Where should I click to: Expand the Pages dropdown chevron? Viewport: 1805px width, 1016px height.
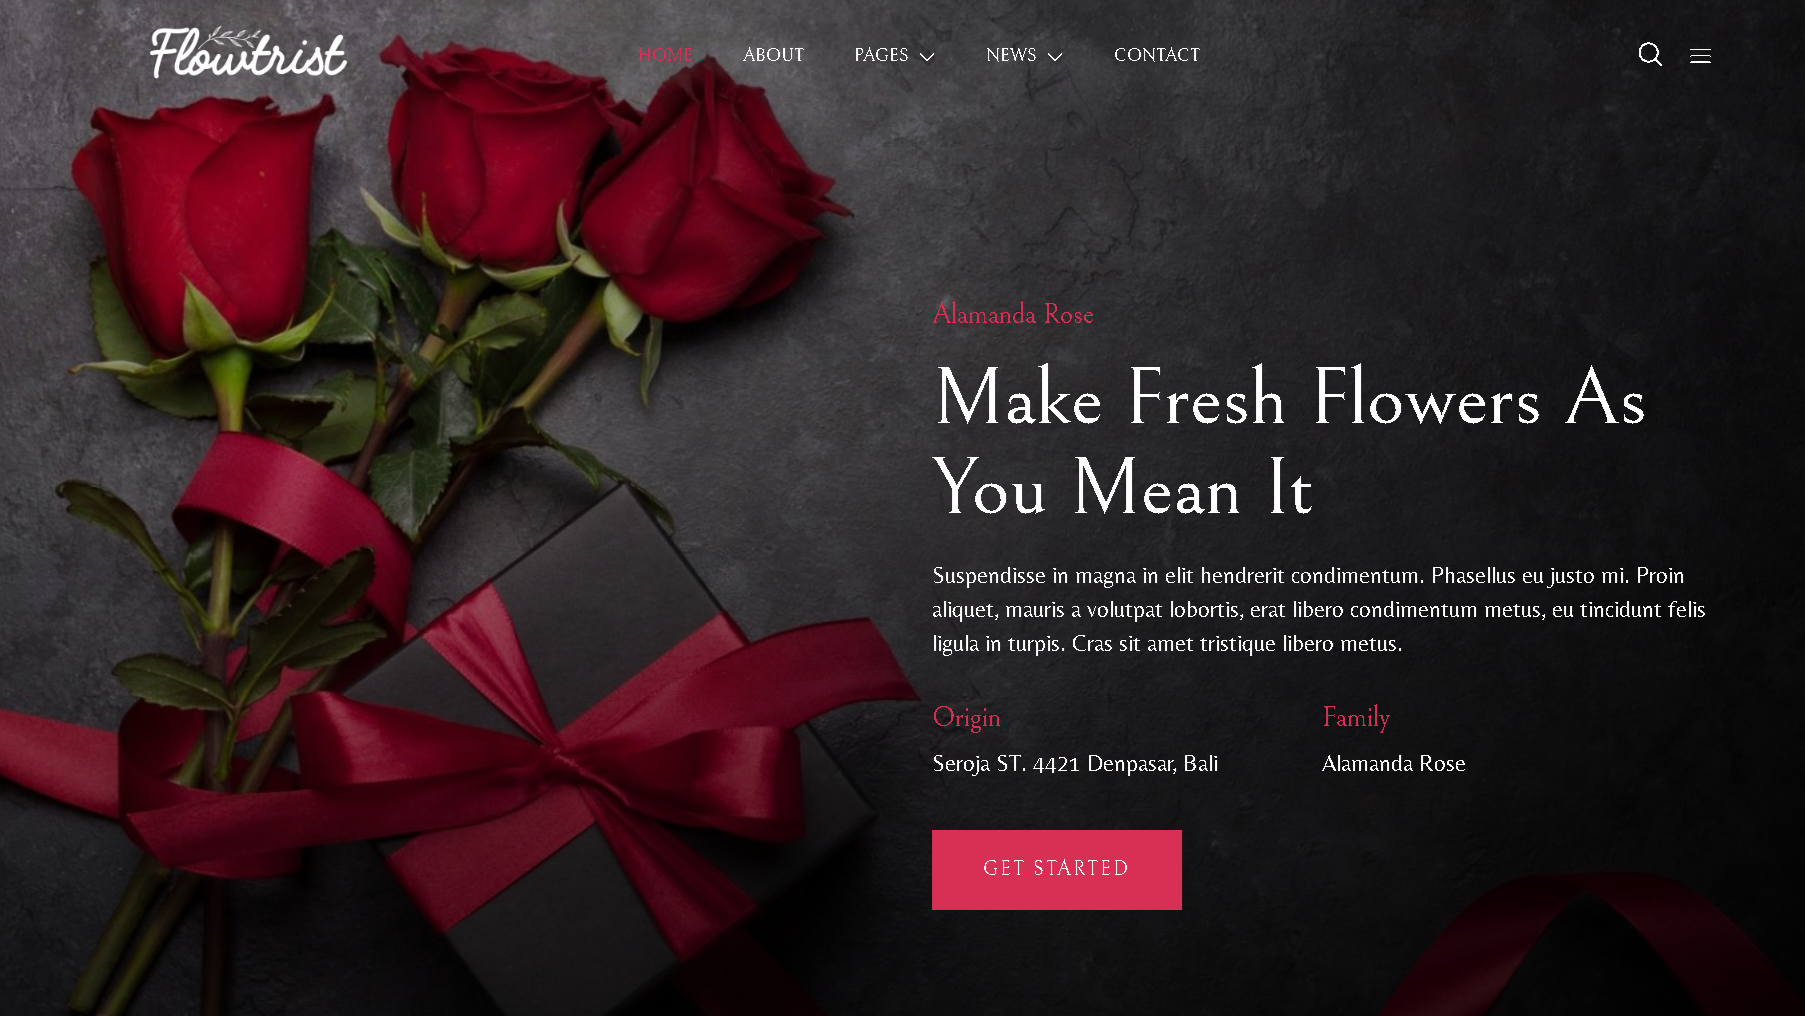coord(927,57)
